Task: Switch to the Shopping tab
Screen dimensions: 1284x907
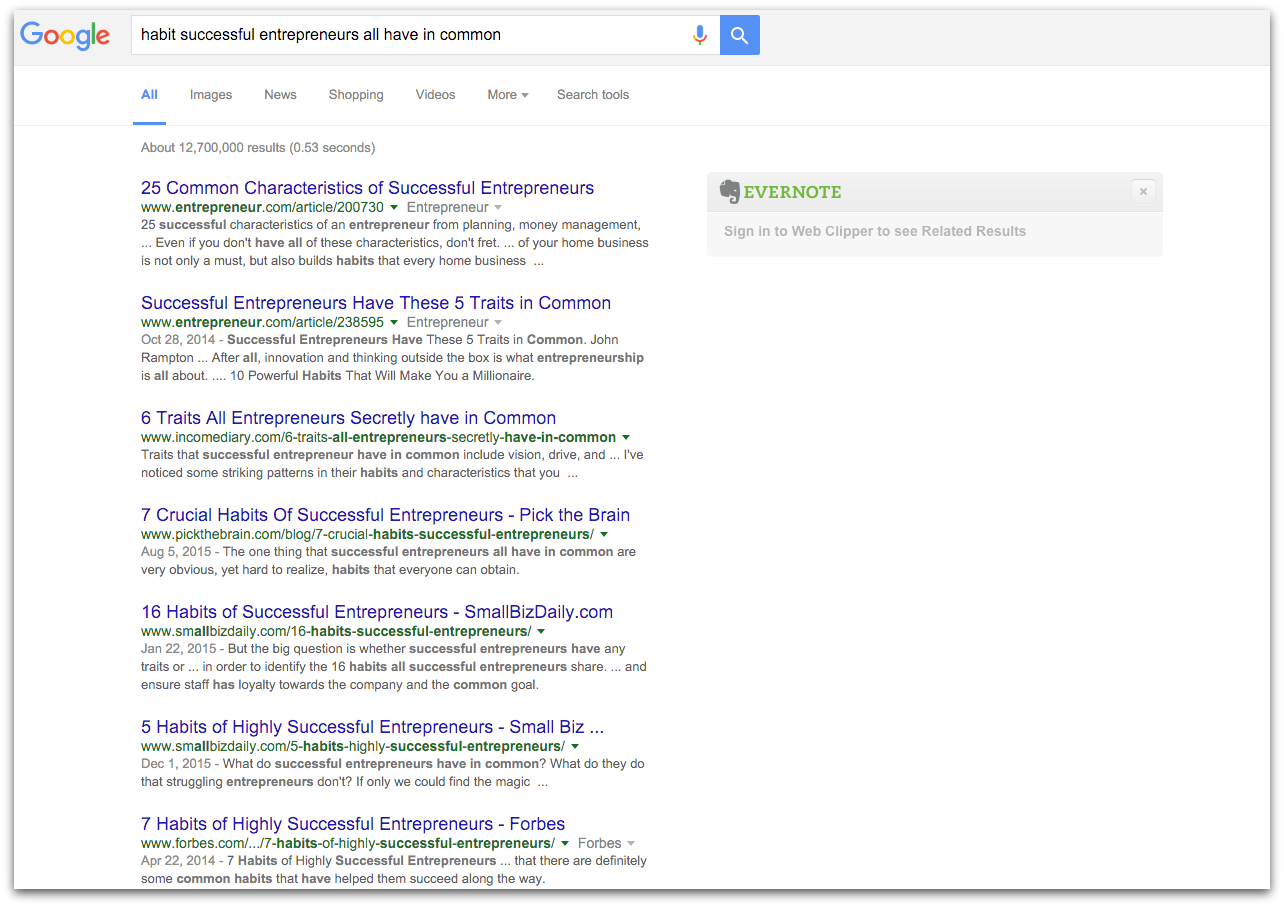Action: pos(356,95)
